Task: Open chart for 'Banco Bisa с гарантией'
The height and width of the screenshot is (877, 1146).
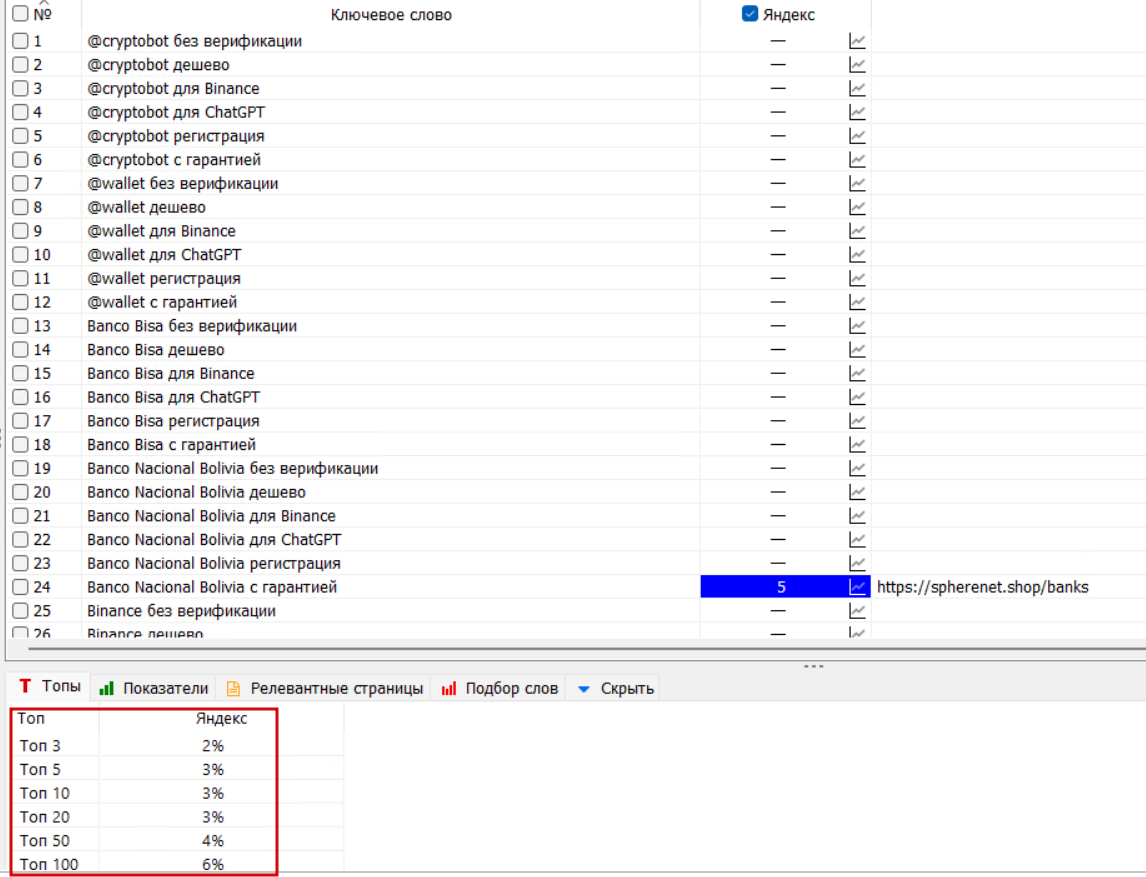Action: tap(857, 445)
